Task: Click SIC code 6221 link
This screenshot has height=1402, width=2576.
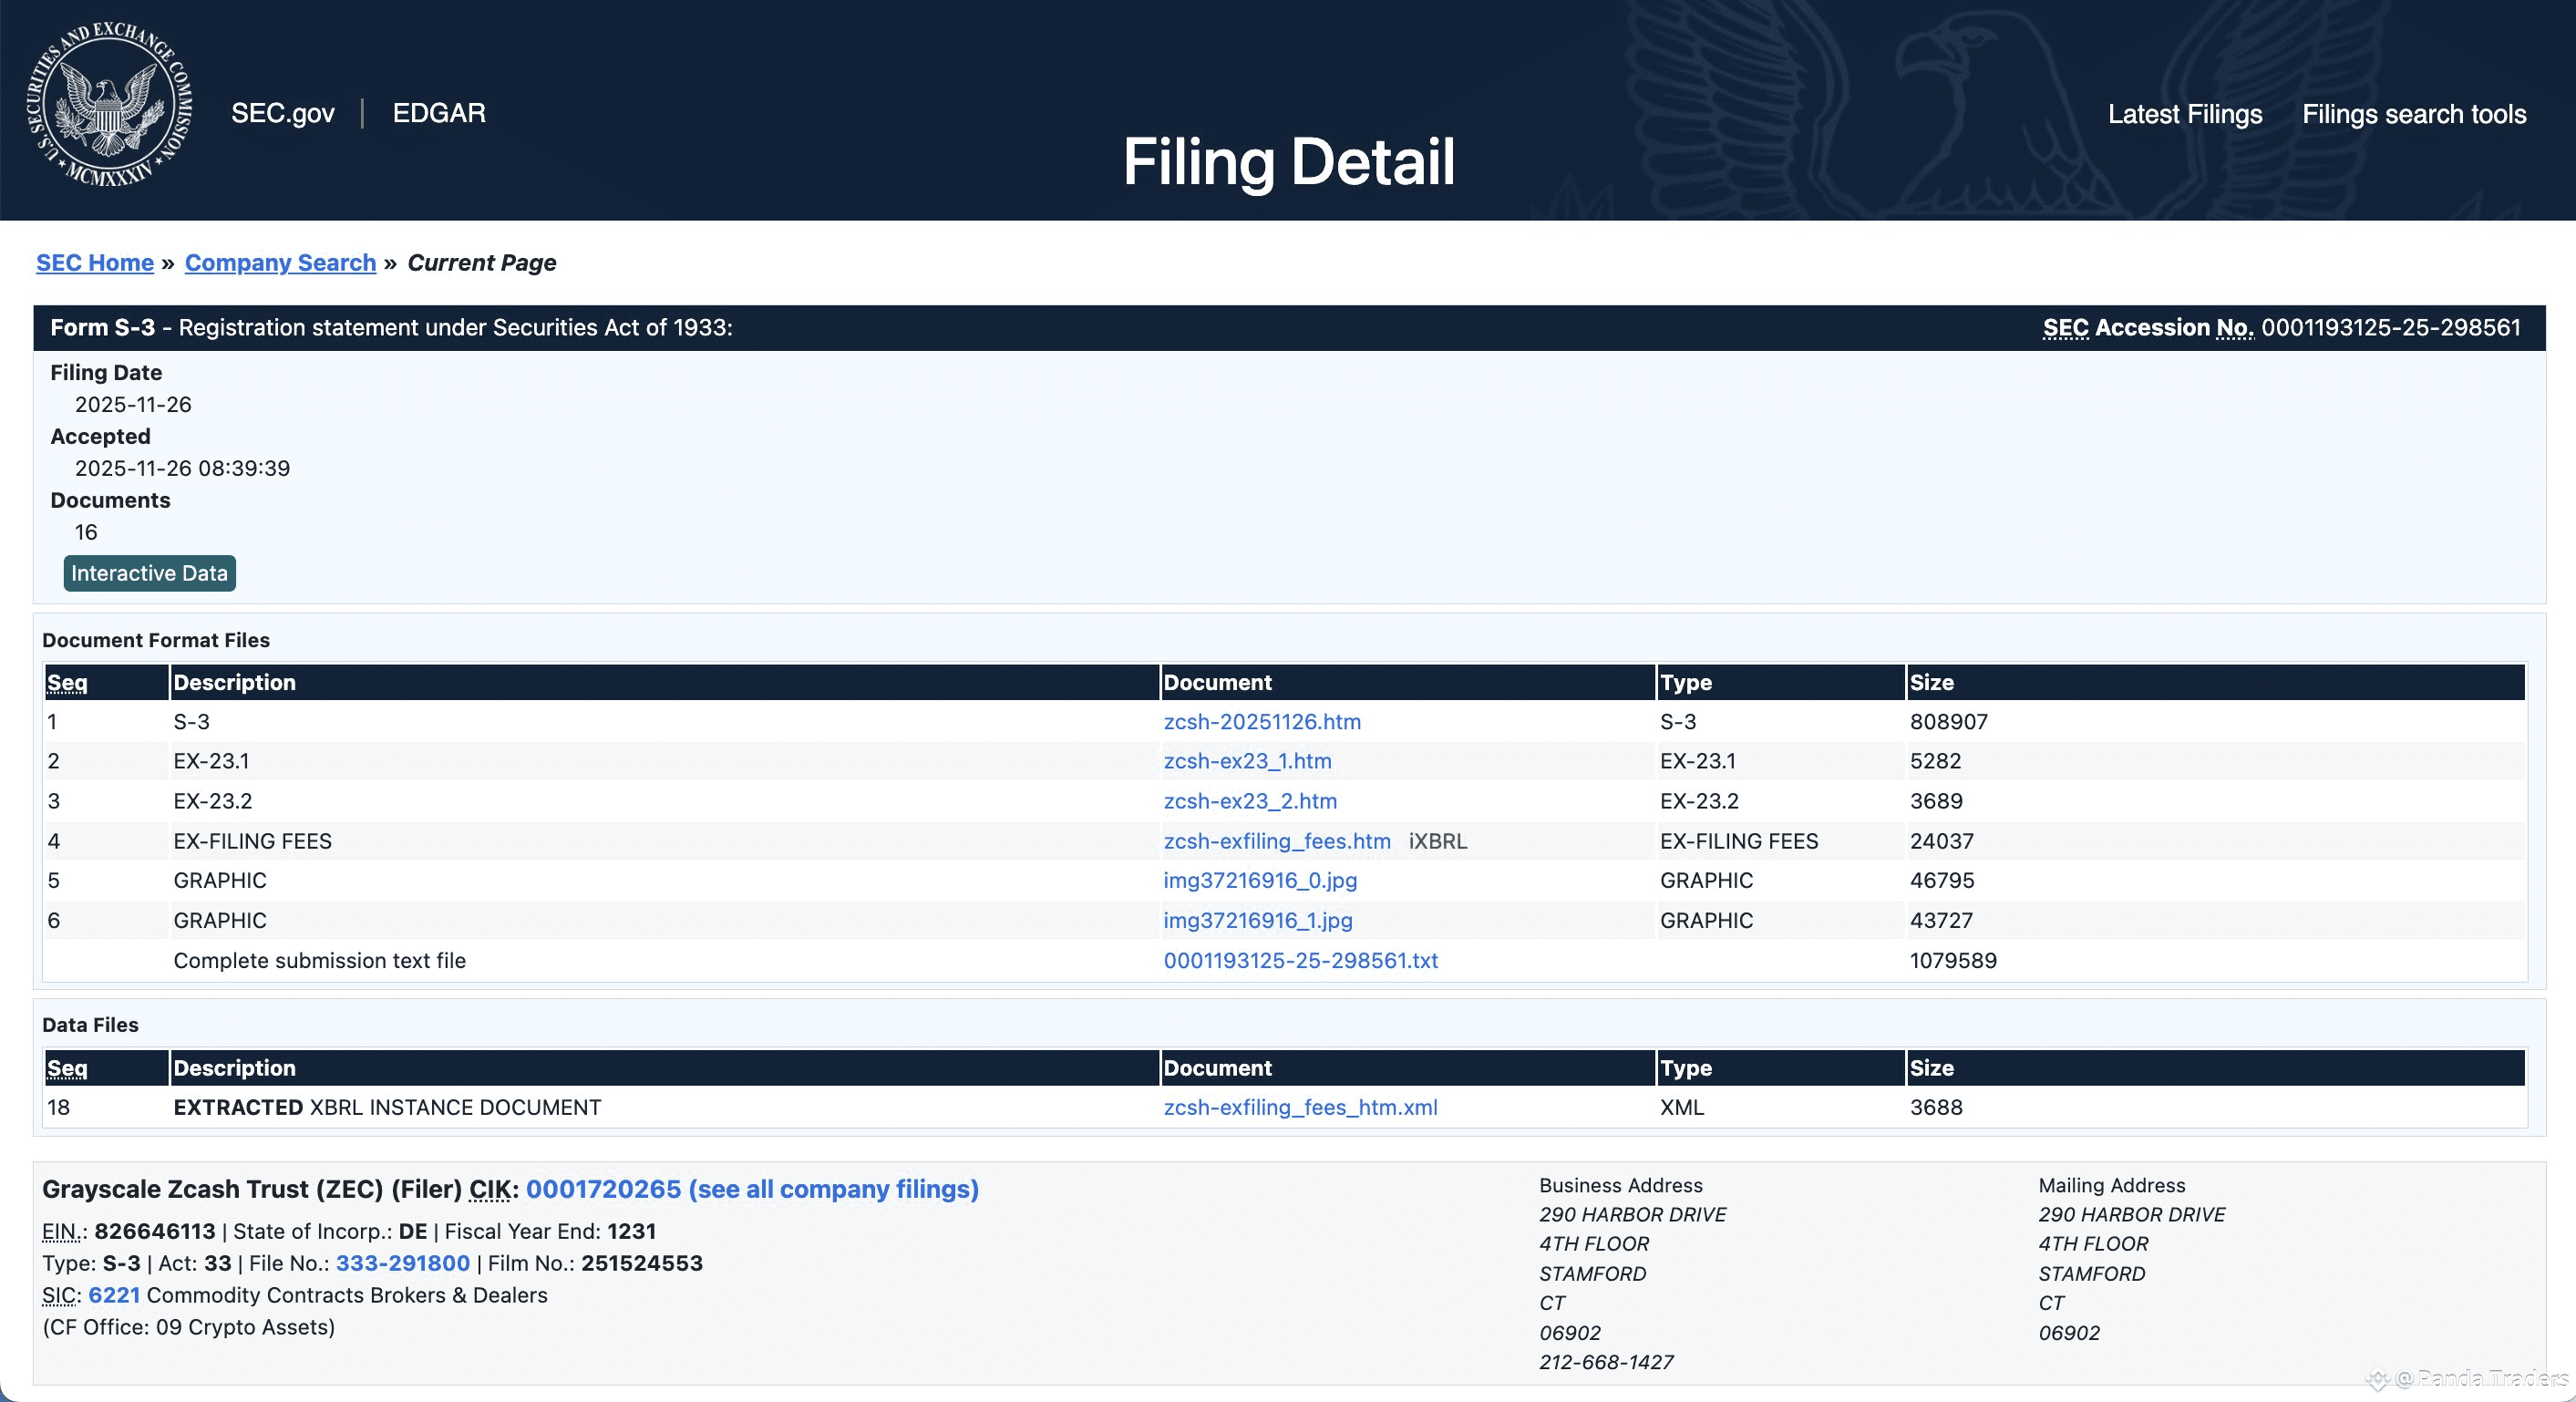Action: [x=114, y=1295]
